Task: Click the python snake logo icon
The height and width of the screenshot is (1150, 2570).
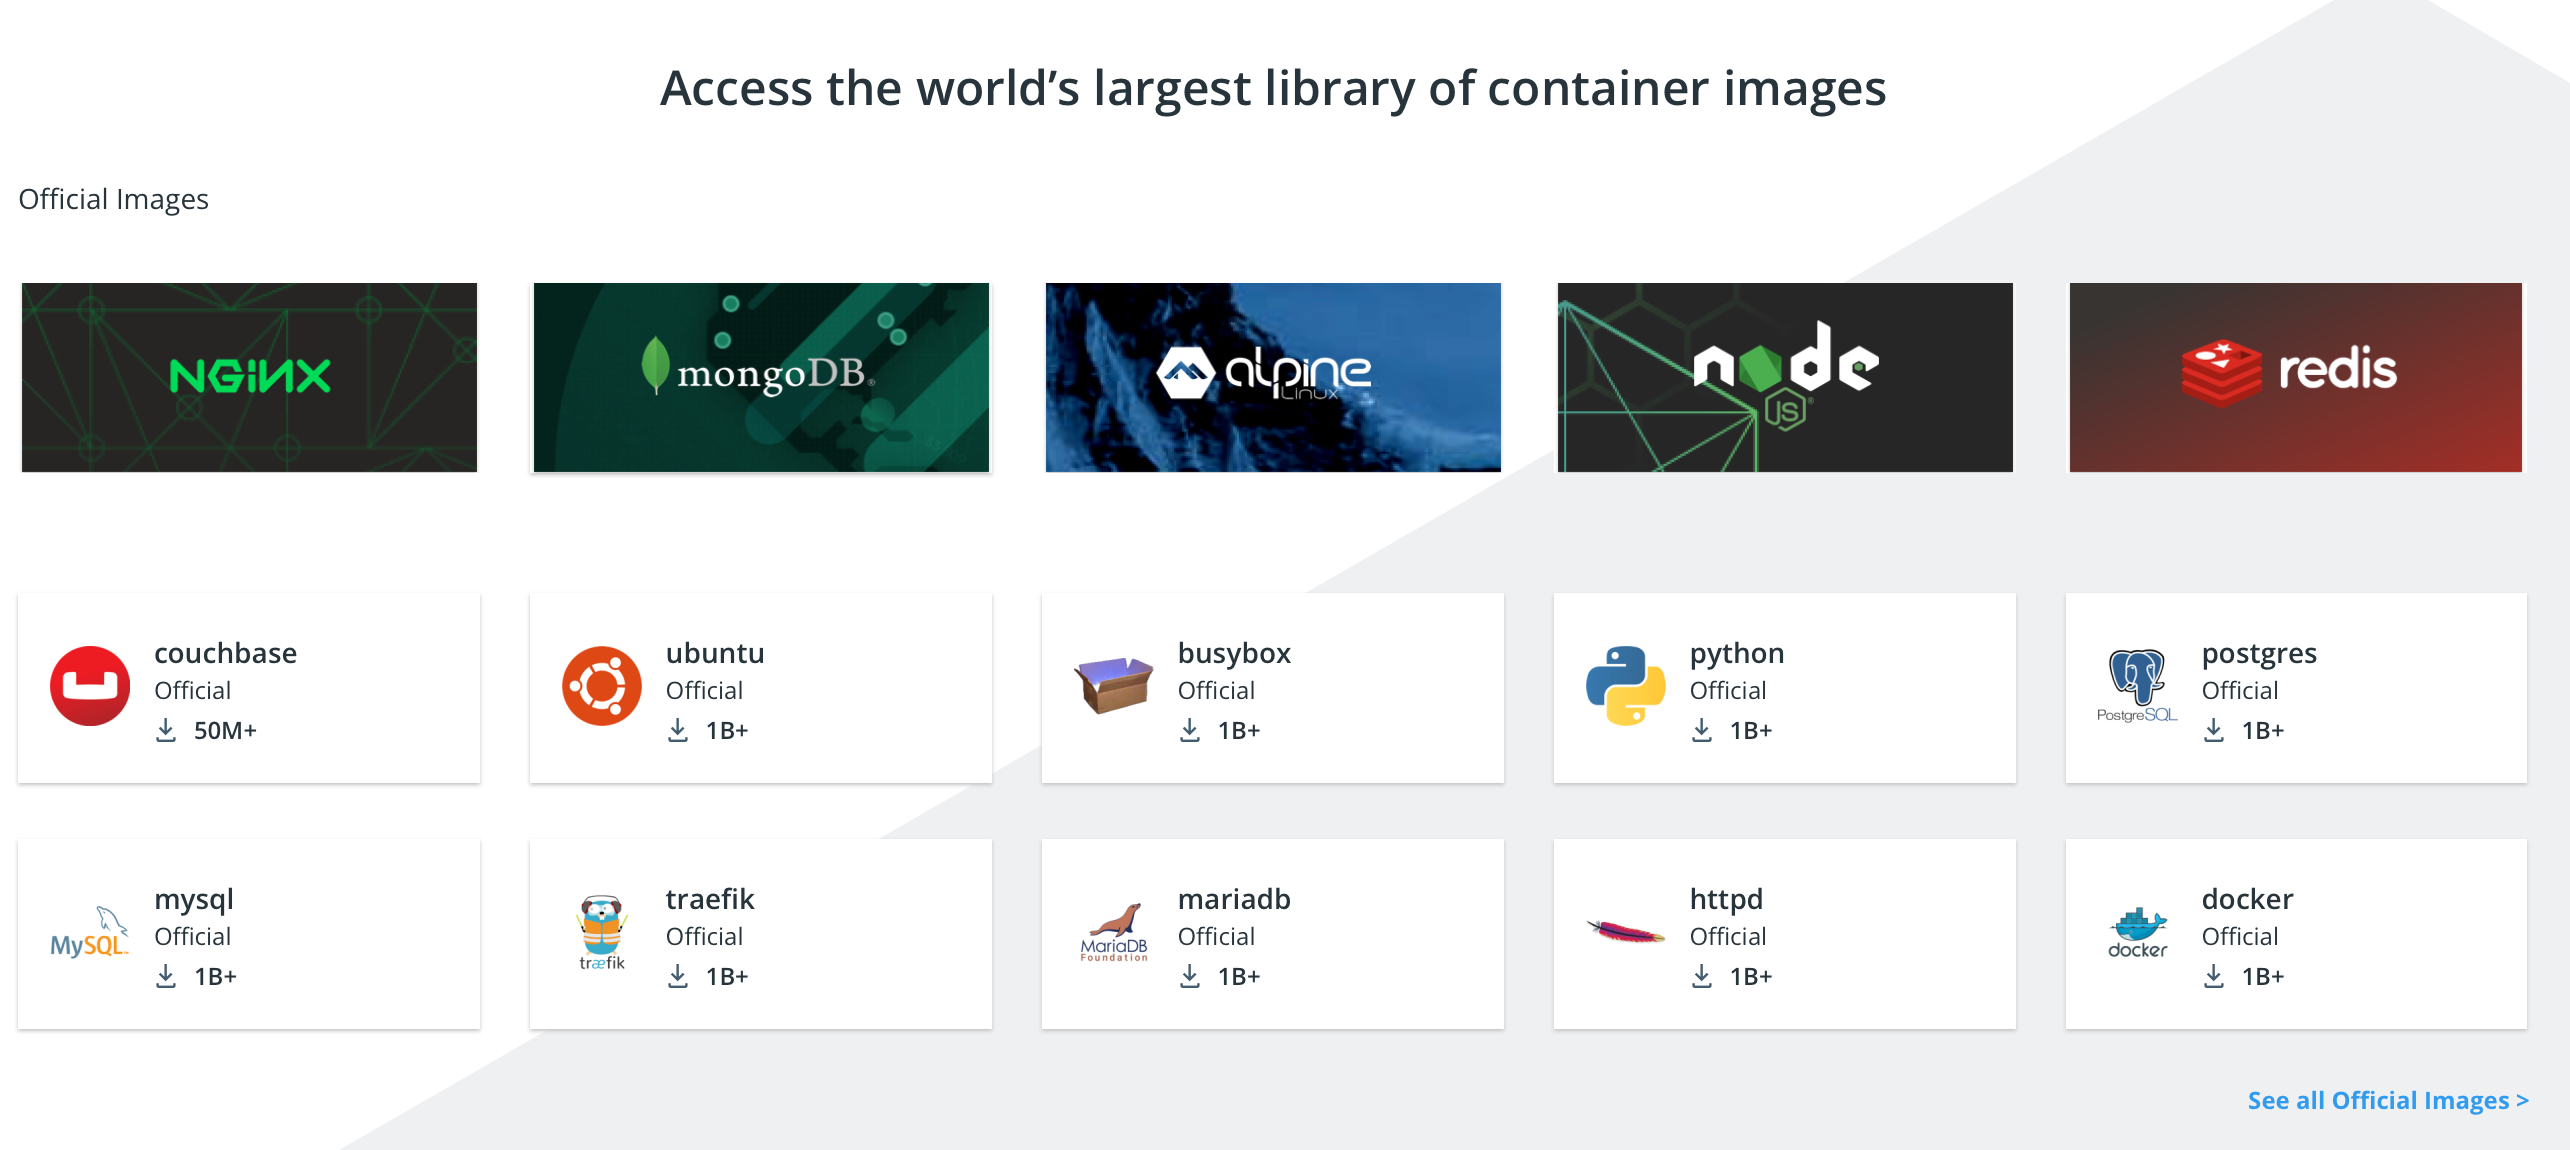Action: (x=1626, y=686)
